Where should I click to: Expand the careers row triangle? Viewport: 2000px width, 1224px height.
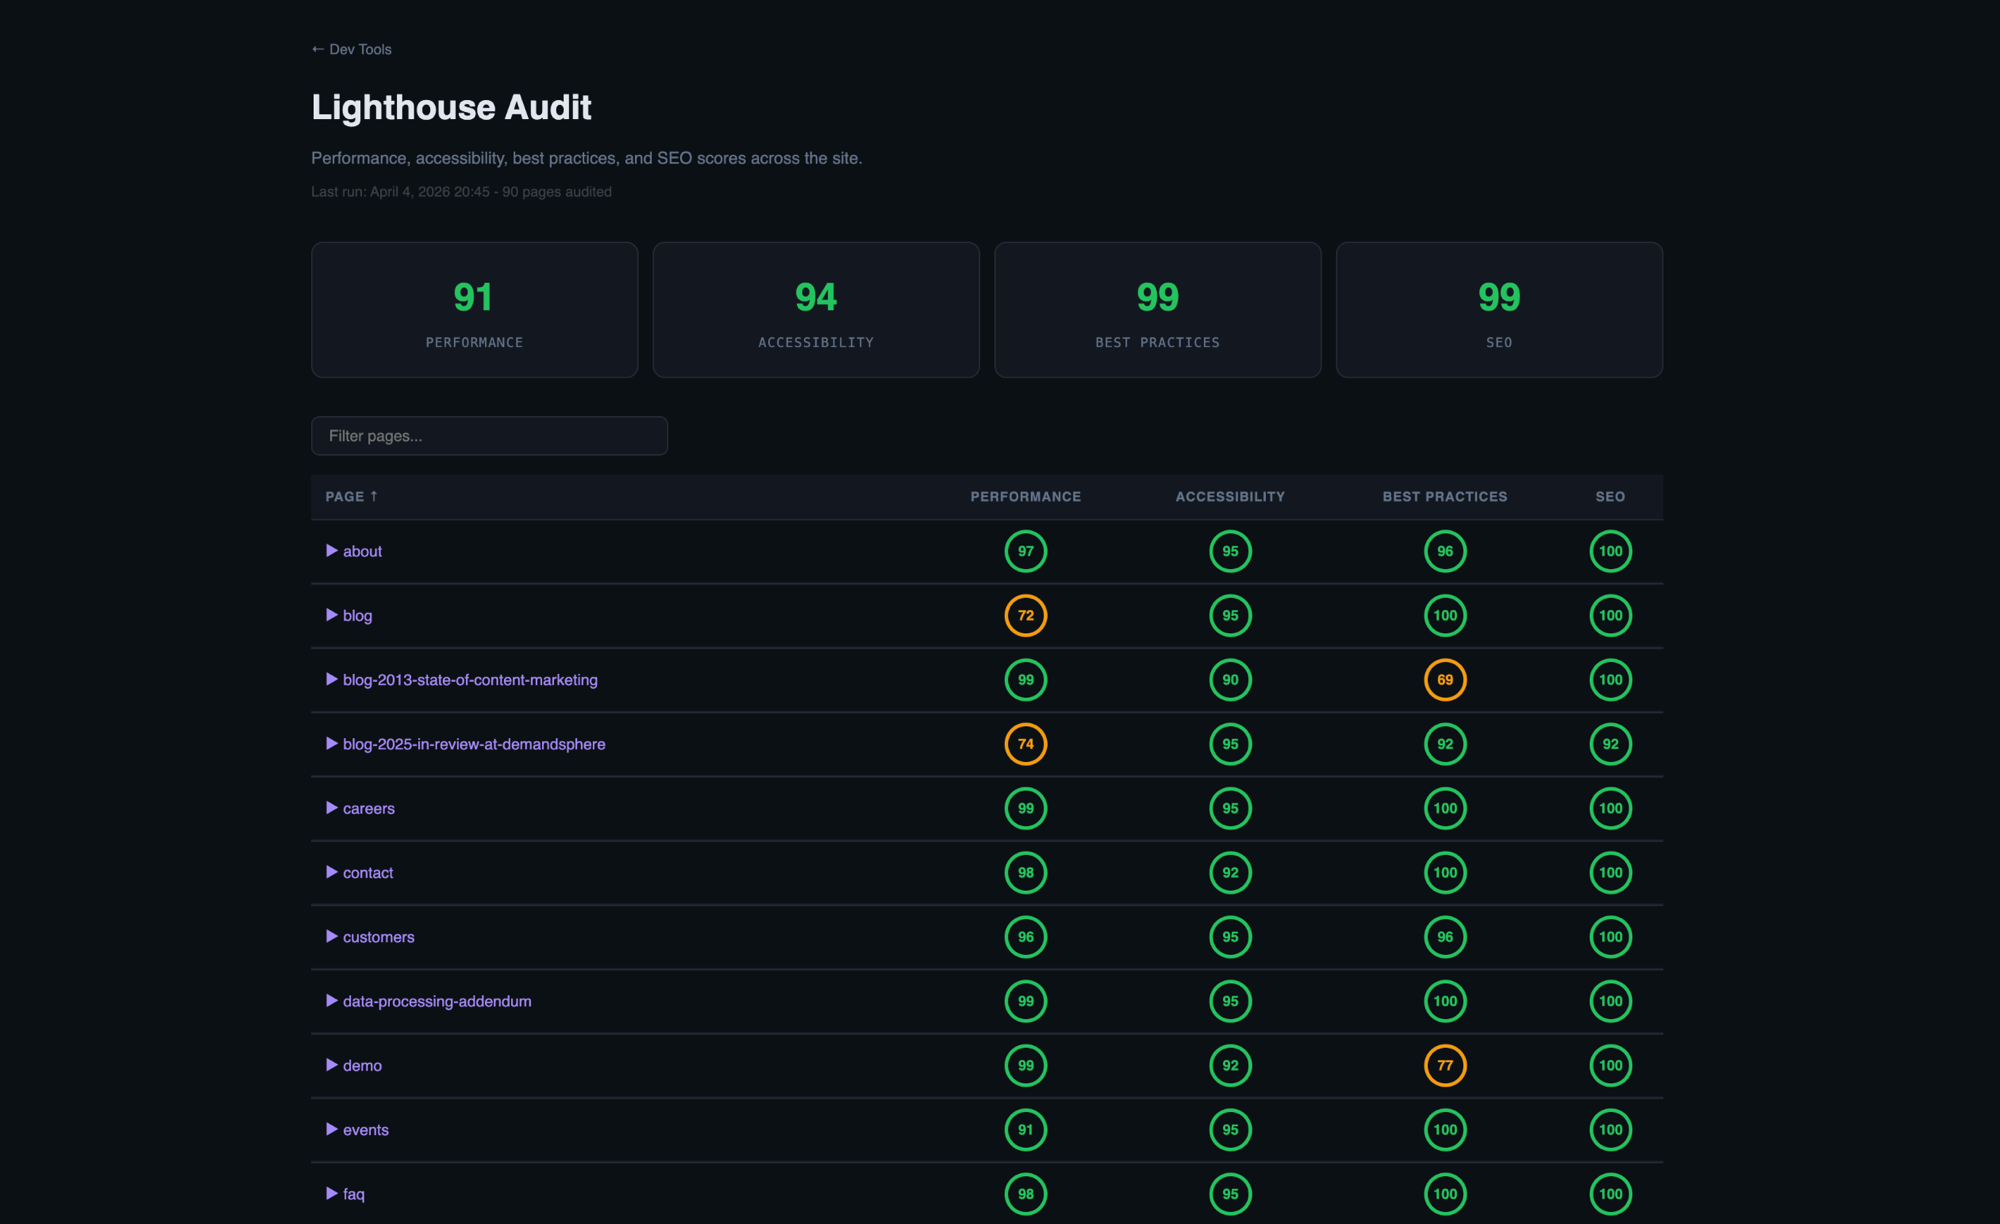[331, 808]
